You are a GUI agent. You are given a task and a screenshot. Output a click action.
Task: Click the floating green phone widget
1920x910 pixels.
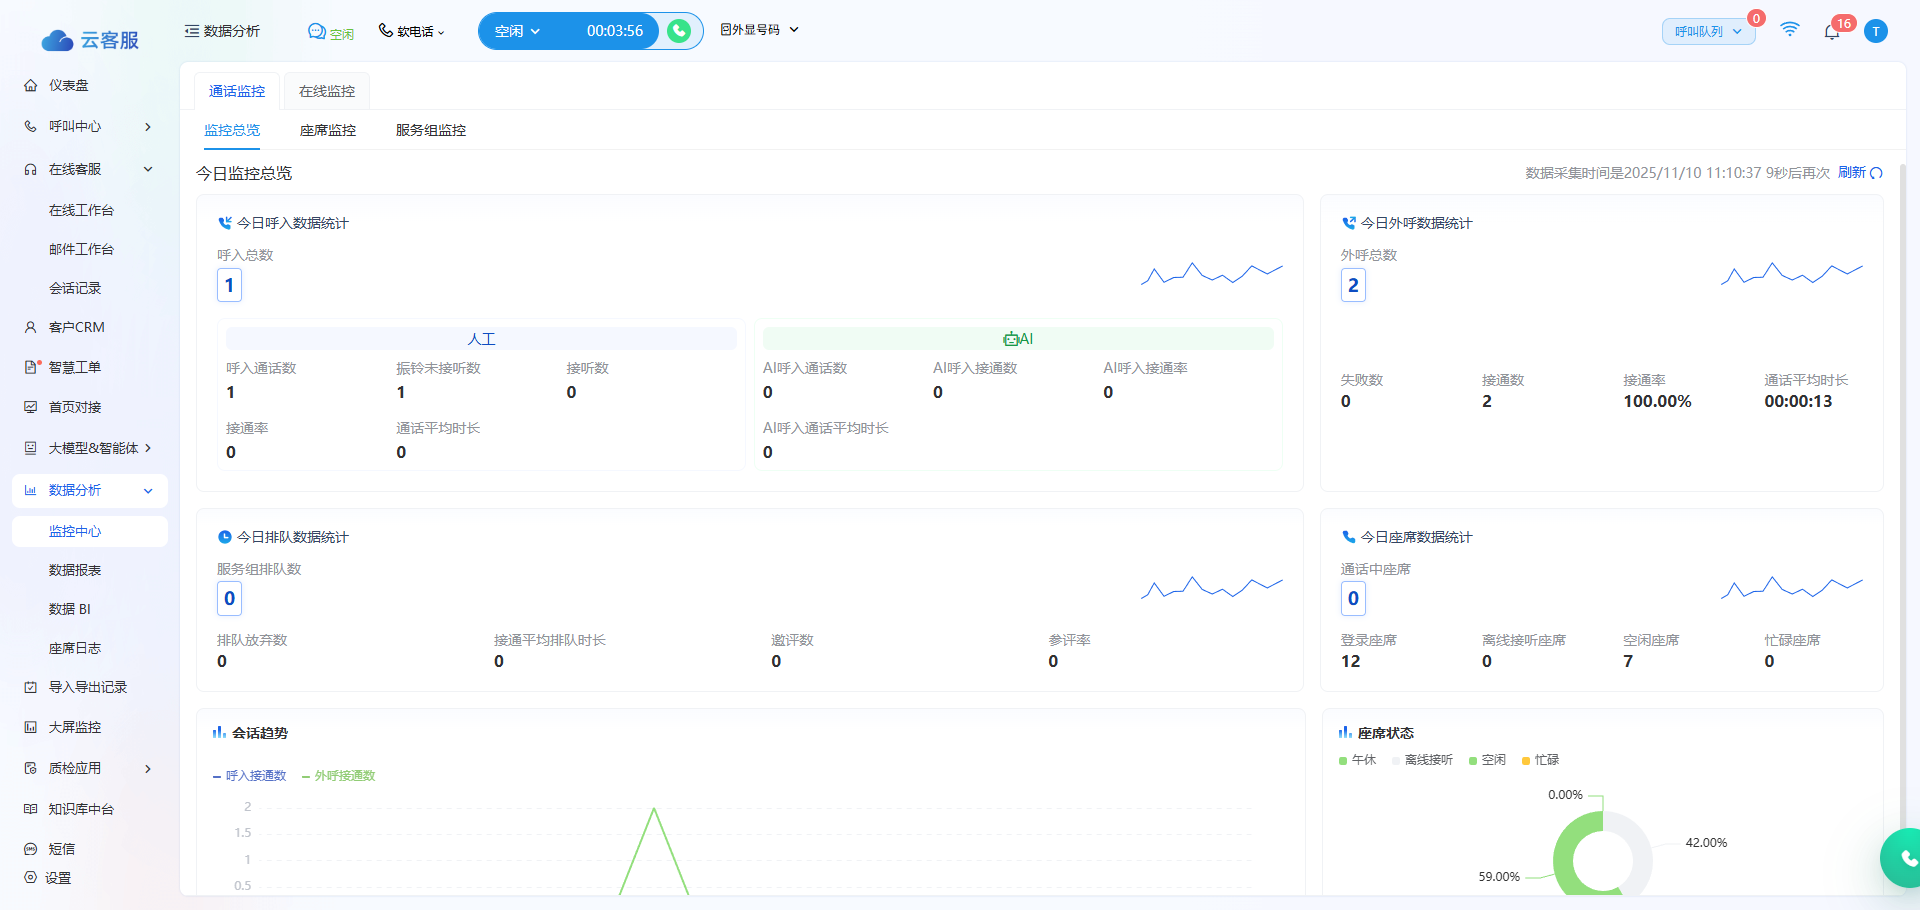(x=1905, y=857)
